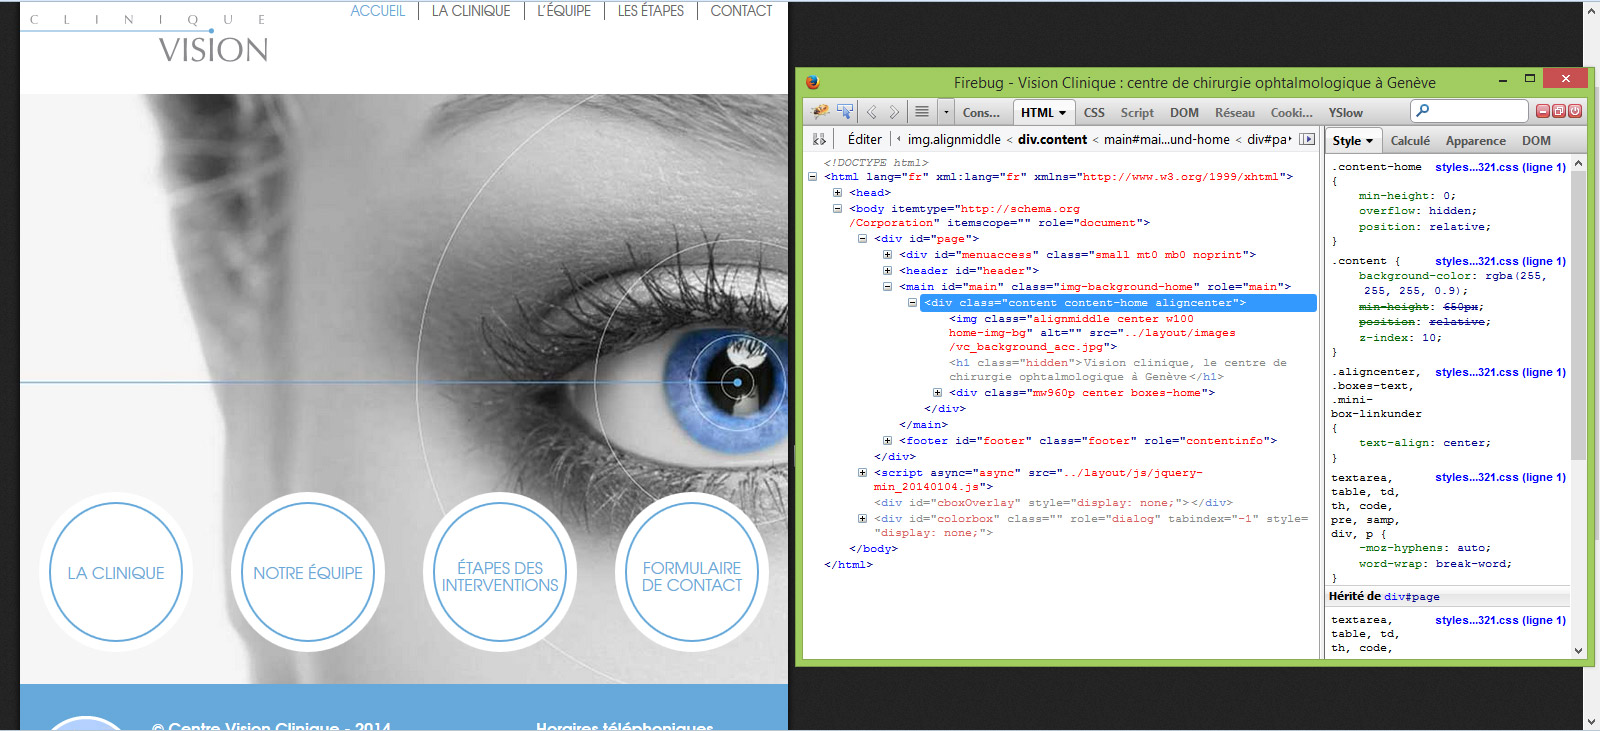Open the YSlow panel tab
The image size is (1600, 731).
coord(1346,113)
